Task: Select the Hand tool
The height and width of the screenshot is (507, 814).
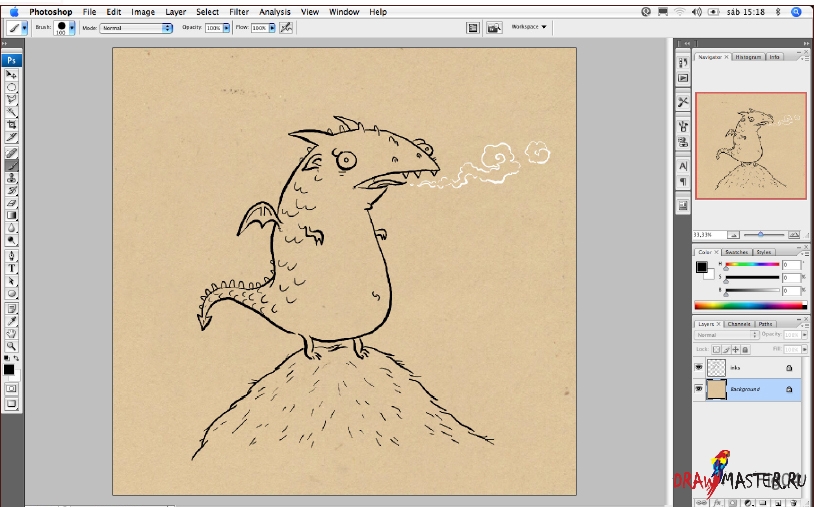Action: coord(12,332)
